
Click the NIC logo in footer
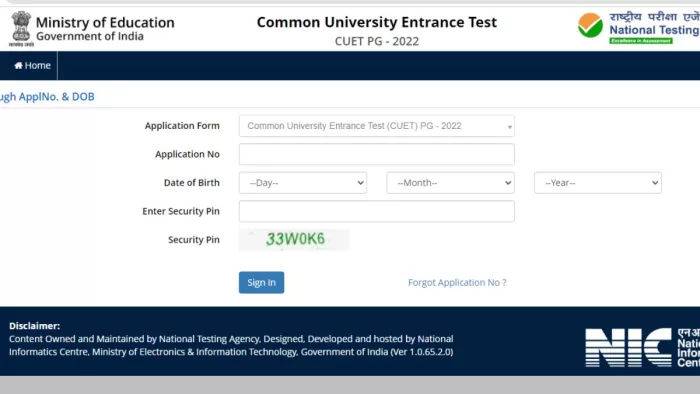642,348
